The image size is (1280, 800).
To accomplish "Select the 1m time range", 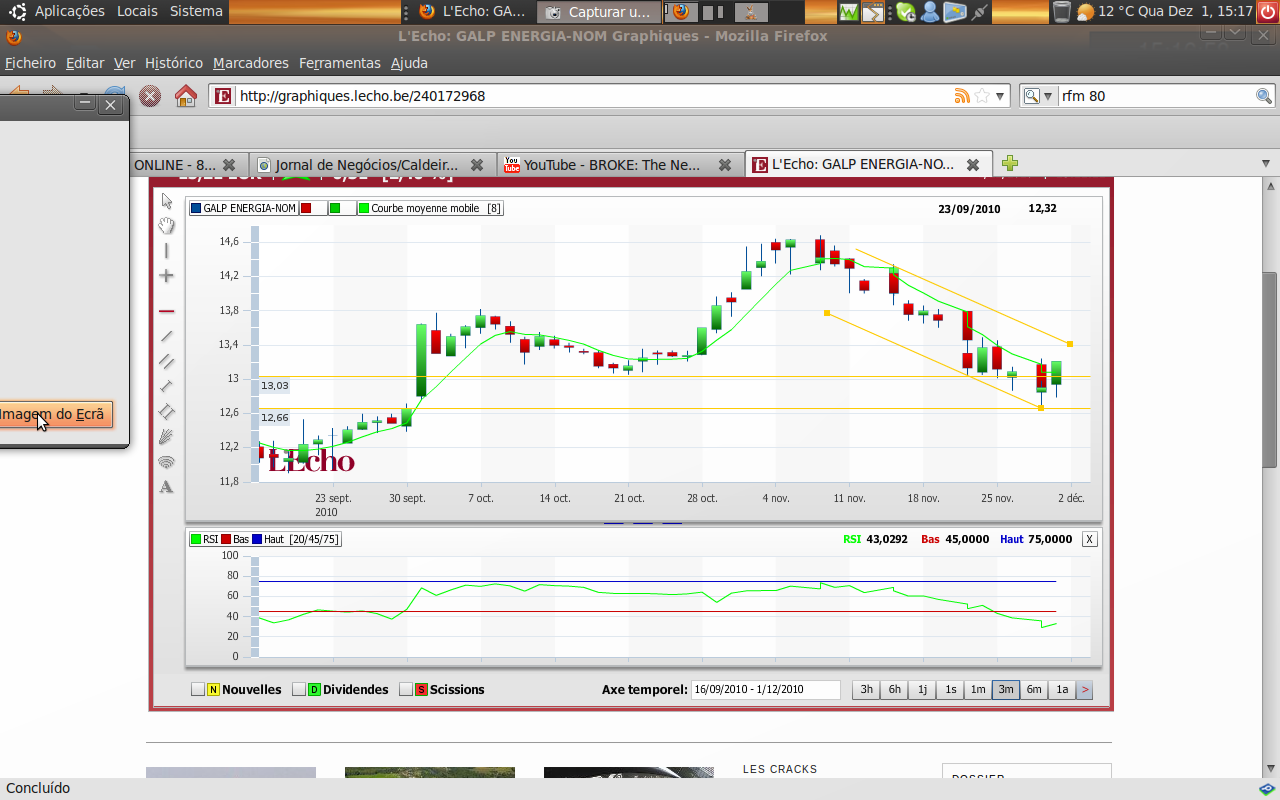I will click(x=979, y=689).
